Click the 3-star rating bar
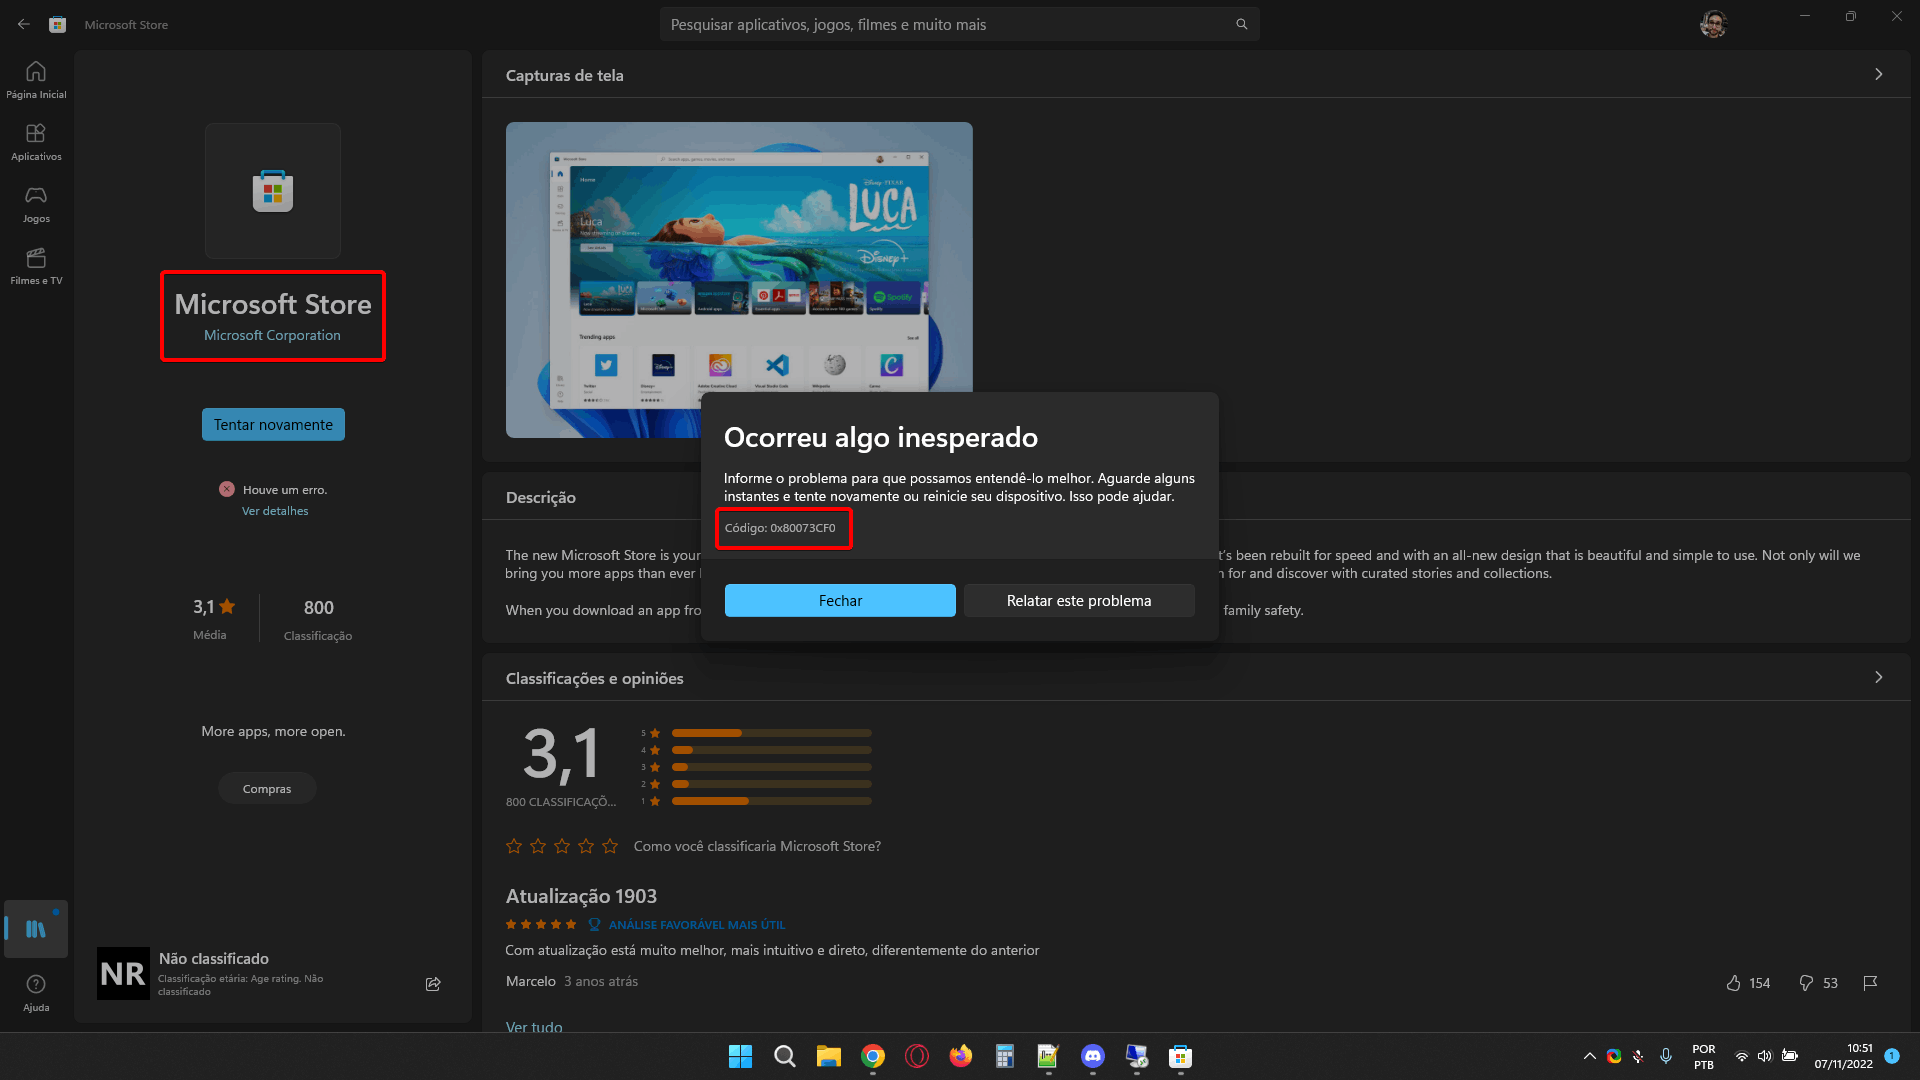 coord(771,767)
